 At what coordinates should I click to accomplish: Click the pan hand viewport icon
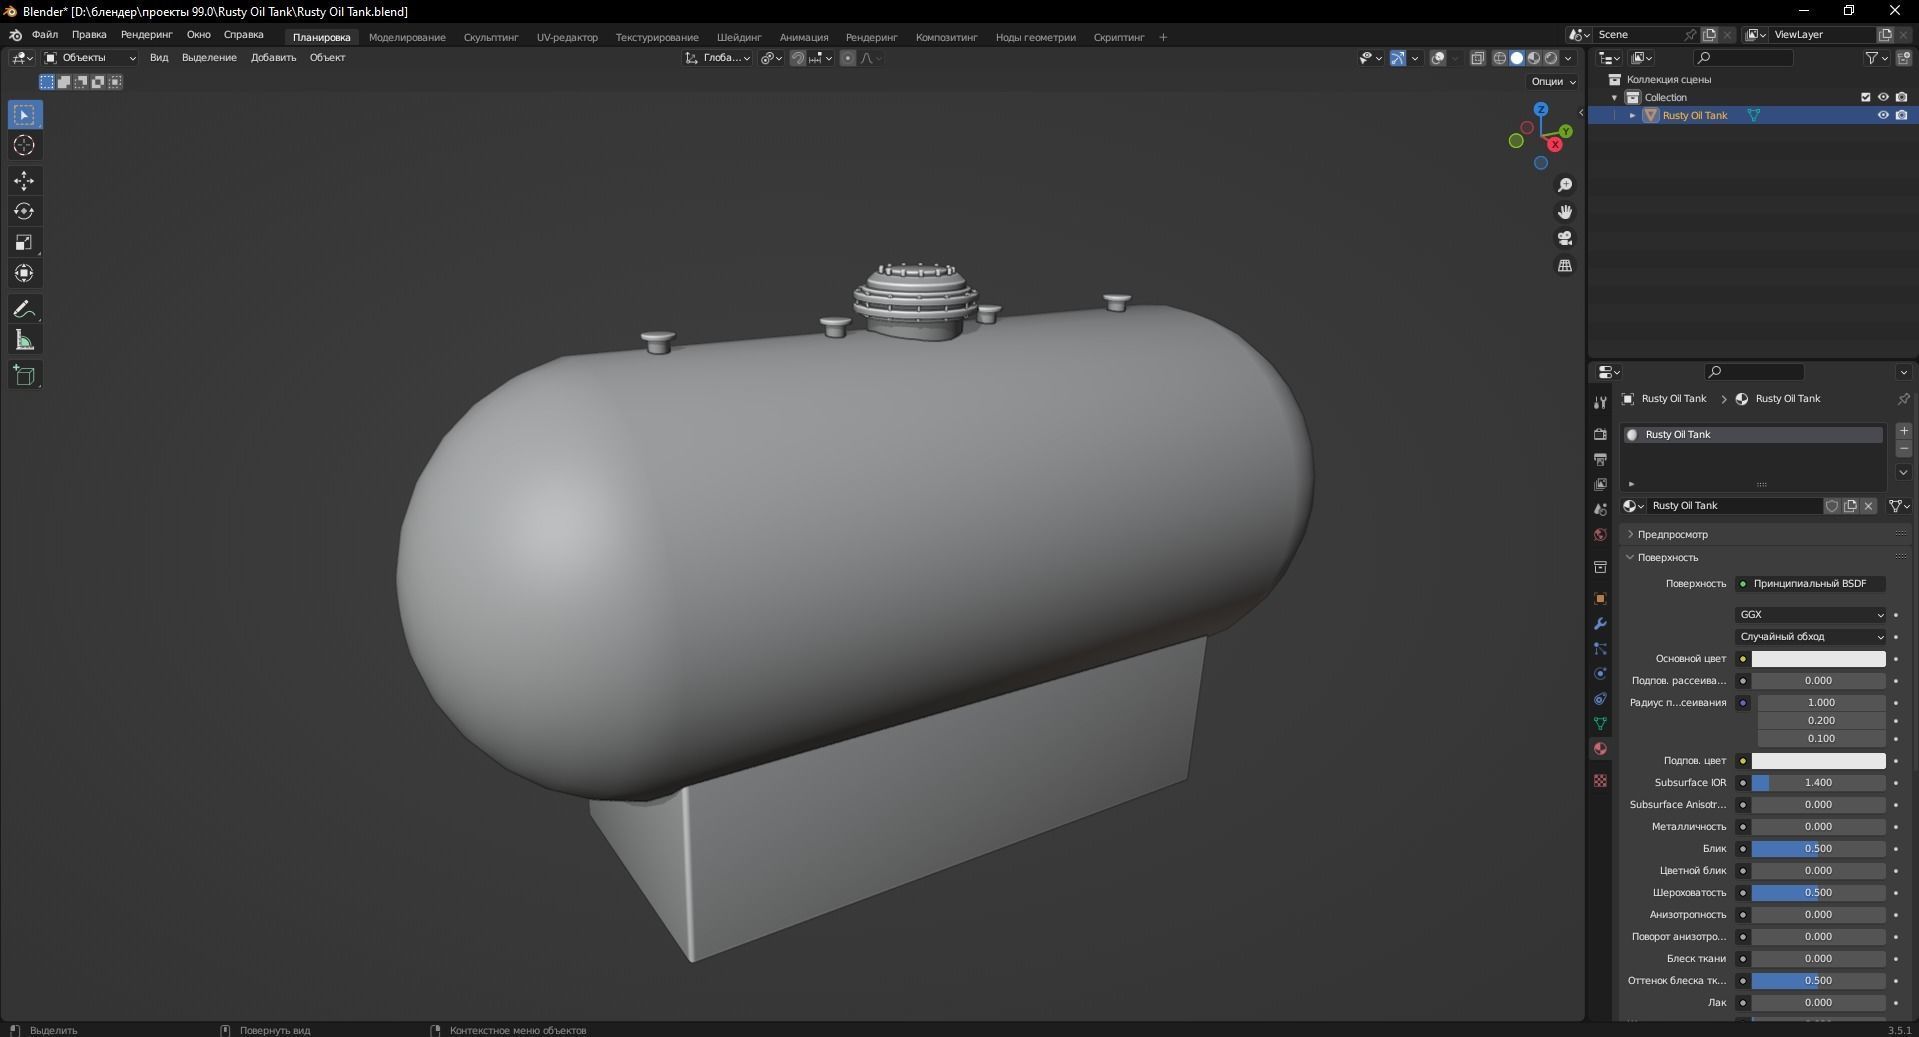pos(1565,212)
